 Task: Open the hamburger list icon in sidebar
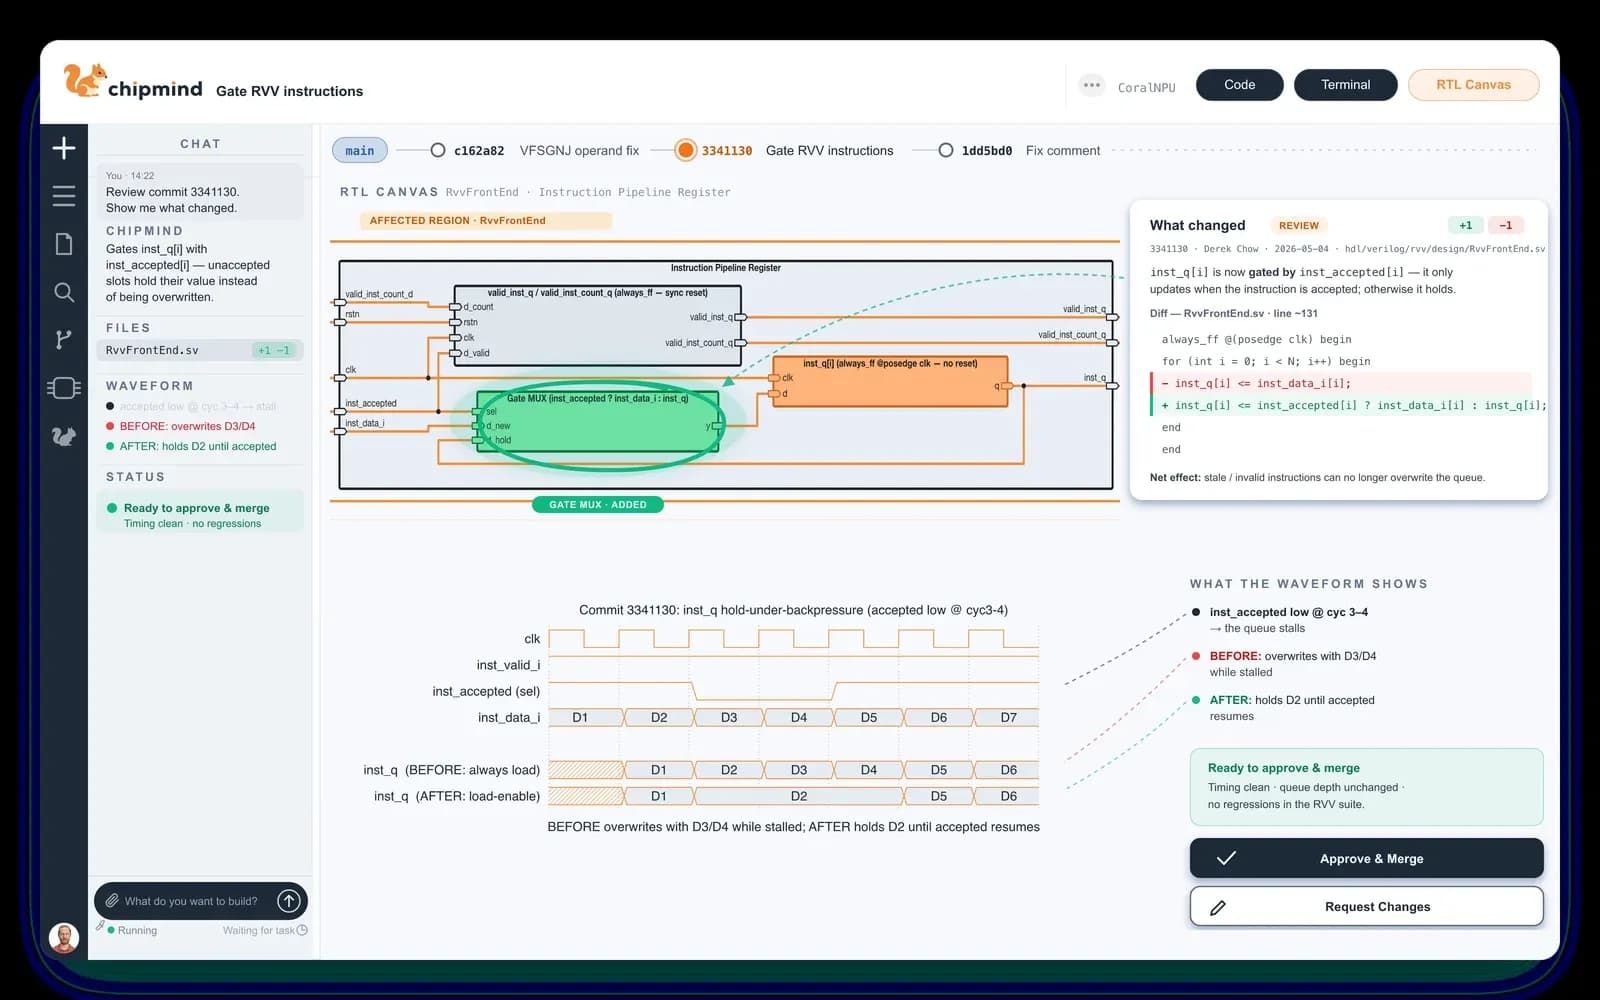pos(64,196)
